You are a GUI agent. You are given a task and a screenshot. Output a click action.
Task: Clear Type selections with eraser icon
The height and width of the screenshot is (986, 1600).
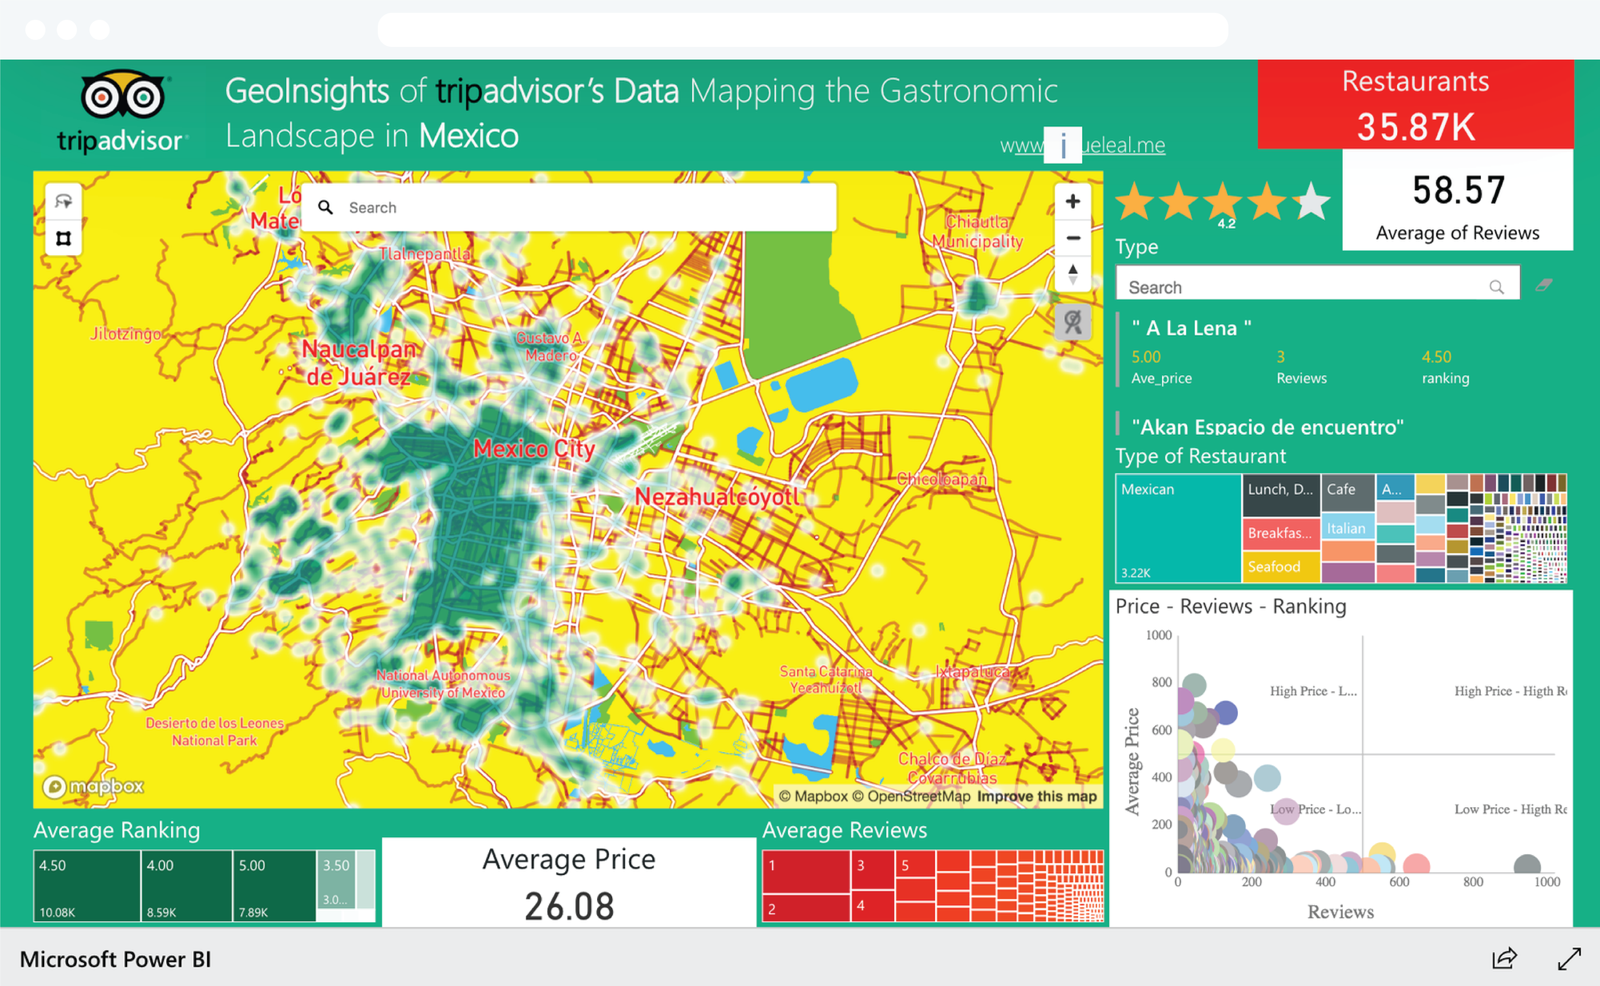[x=1544, y=285]
